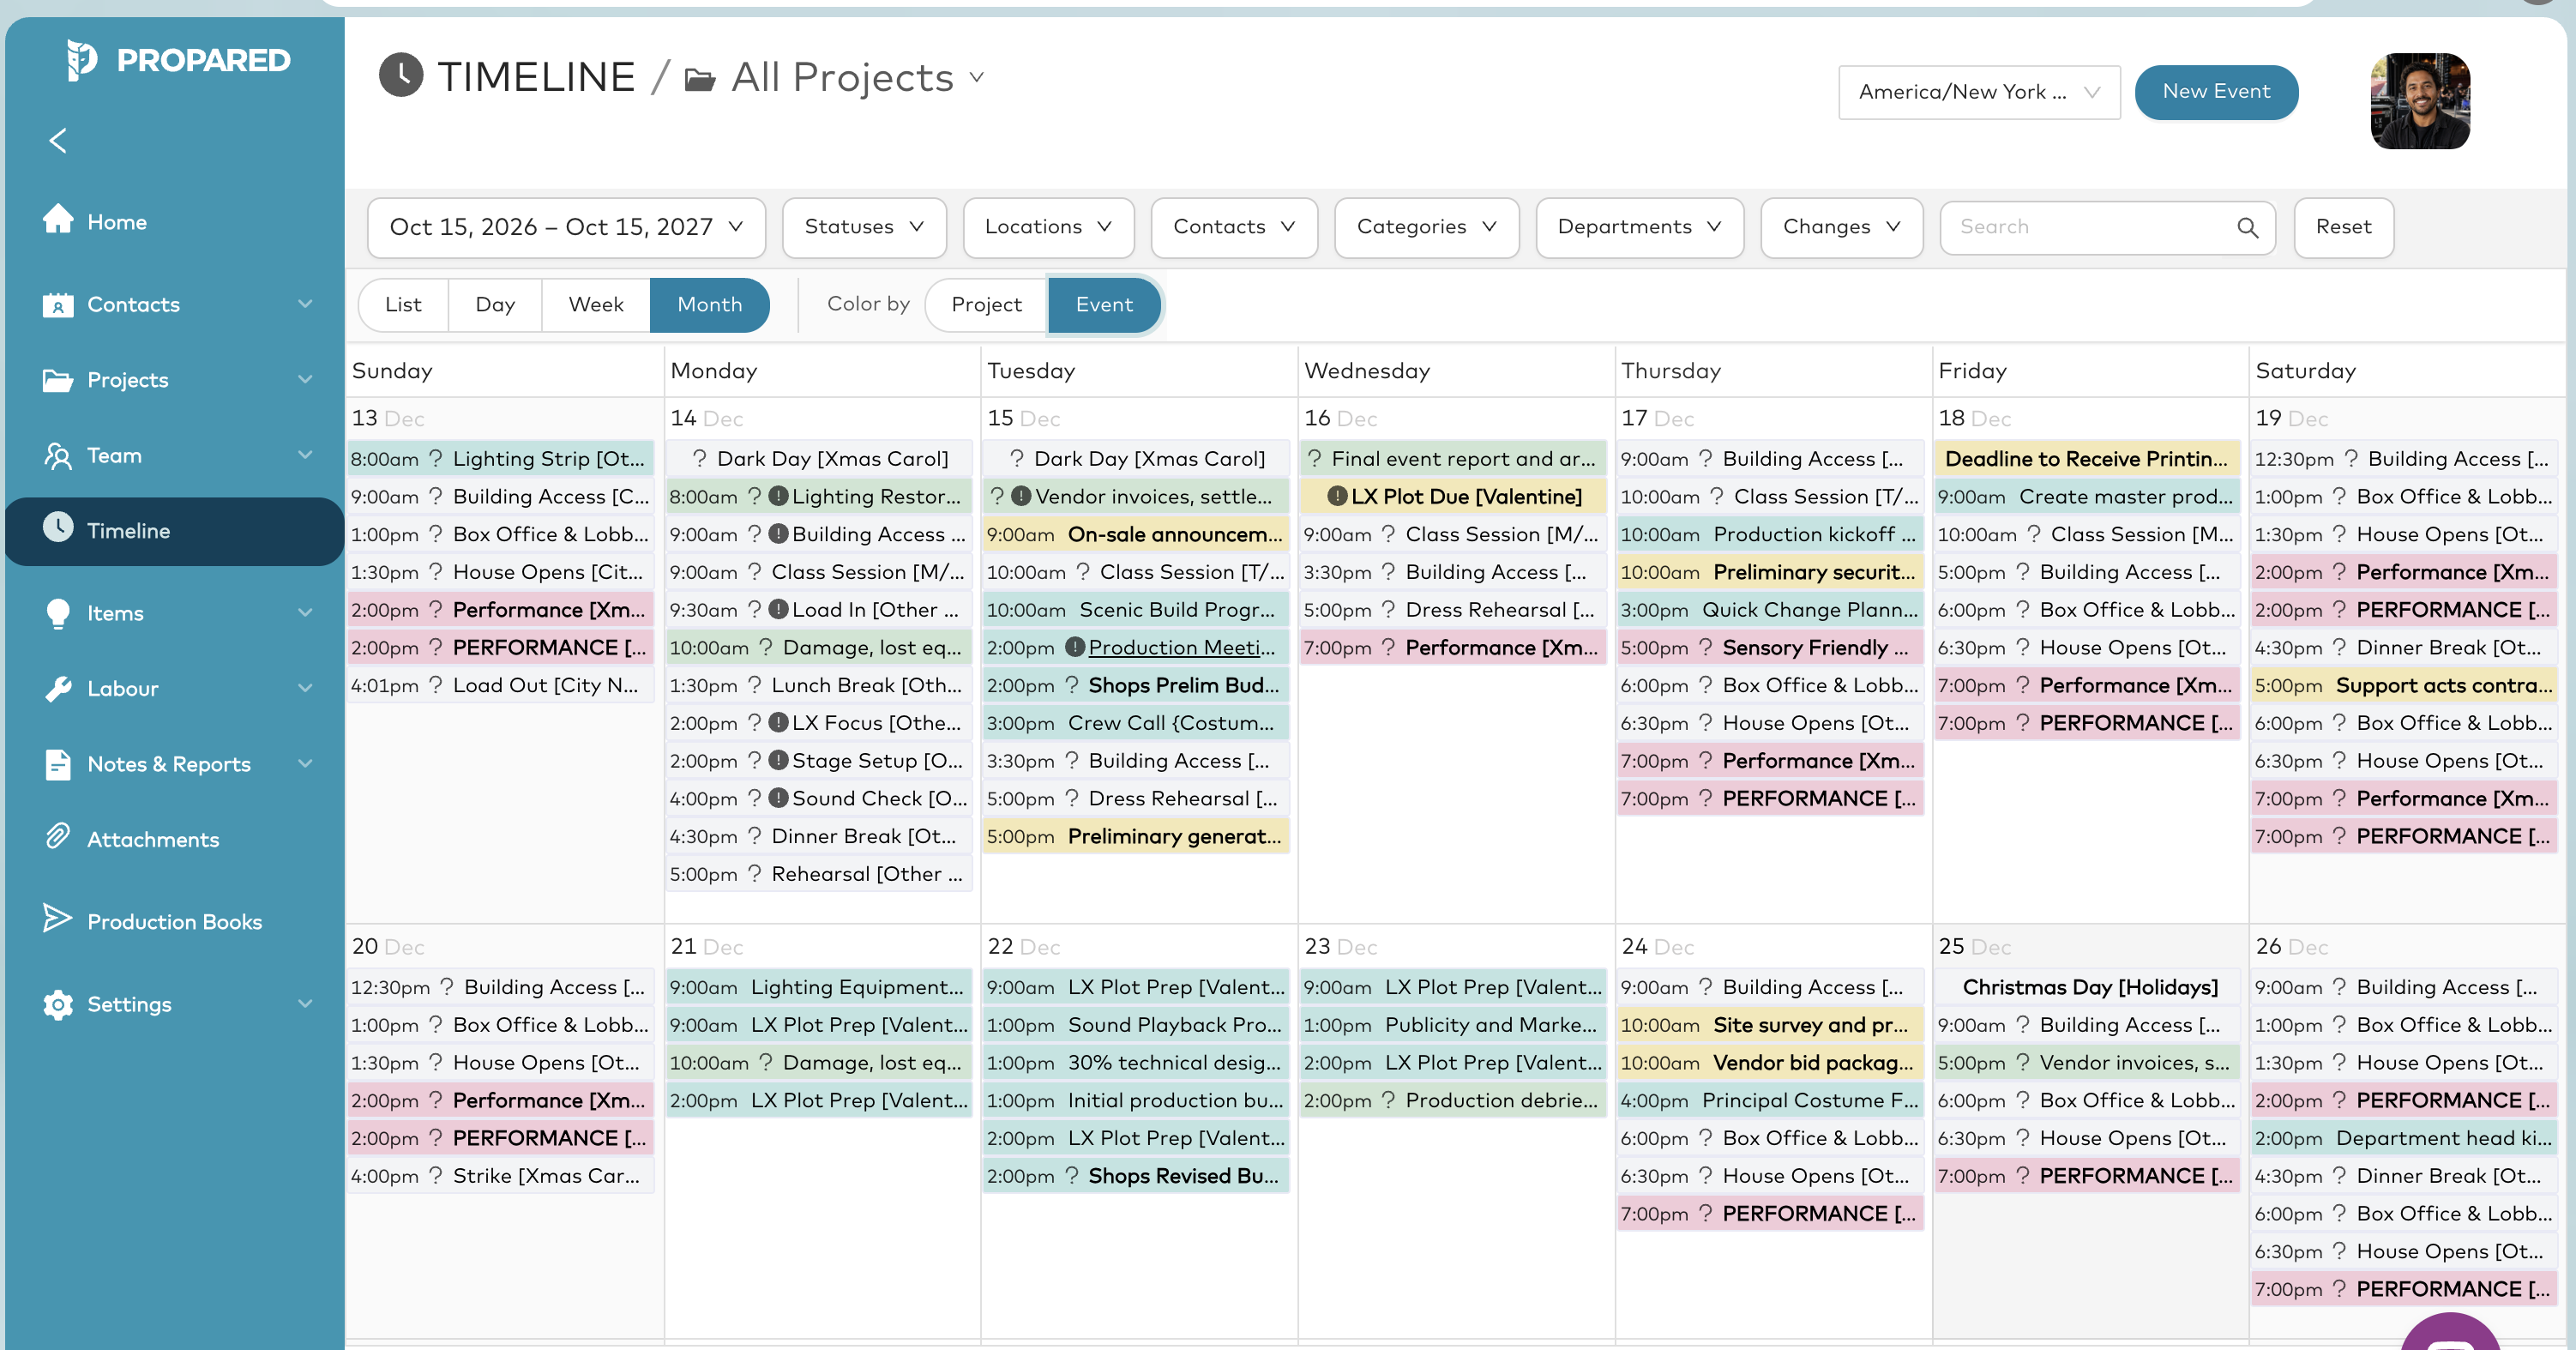The image size is (2576, 1350).
Task: Click the question mark on Final event report
Action: click(x=1315, y=458)
